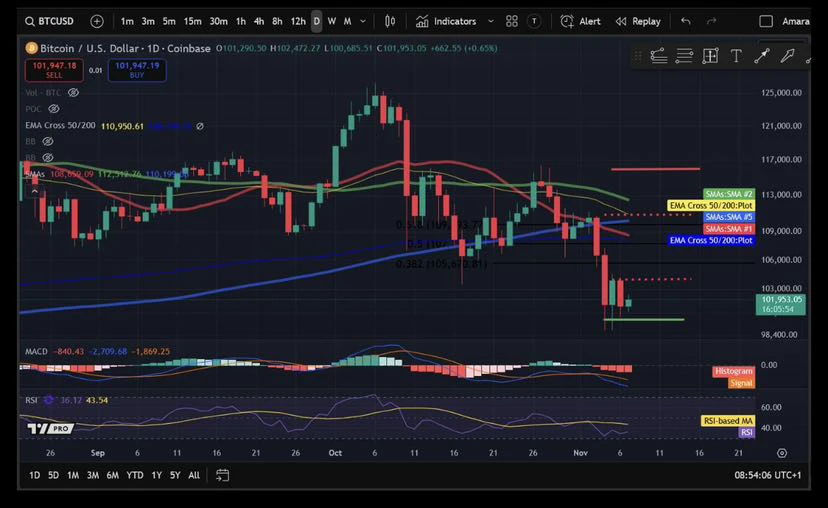This screenshot has height=508, width=828.
Task: Open the candlestick chart type selector
Action: [390, 21]
